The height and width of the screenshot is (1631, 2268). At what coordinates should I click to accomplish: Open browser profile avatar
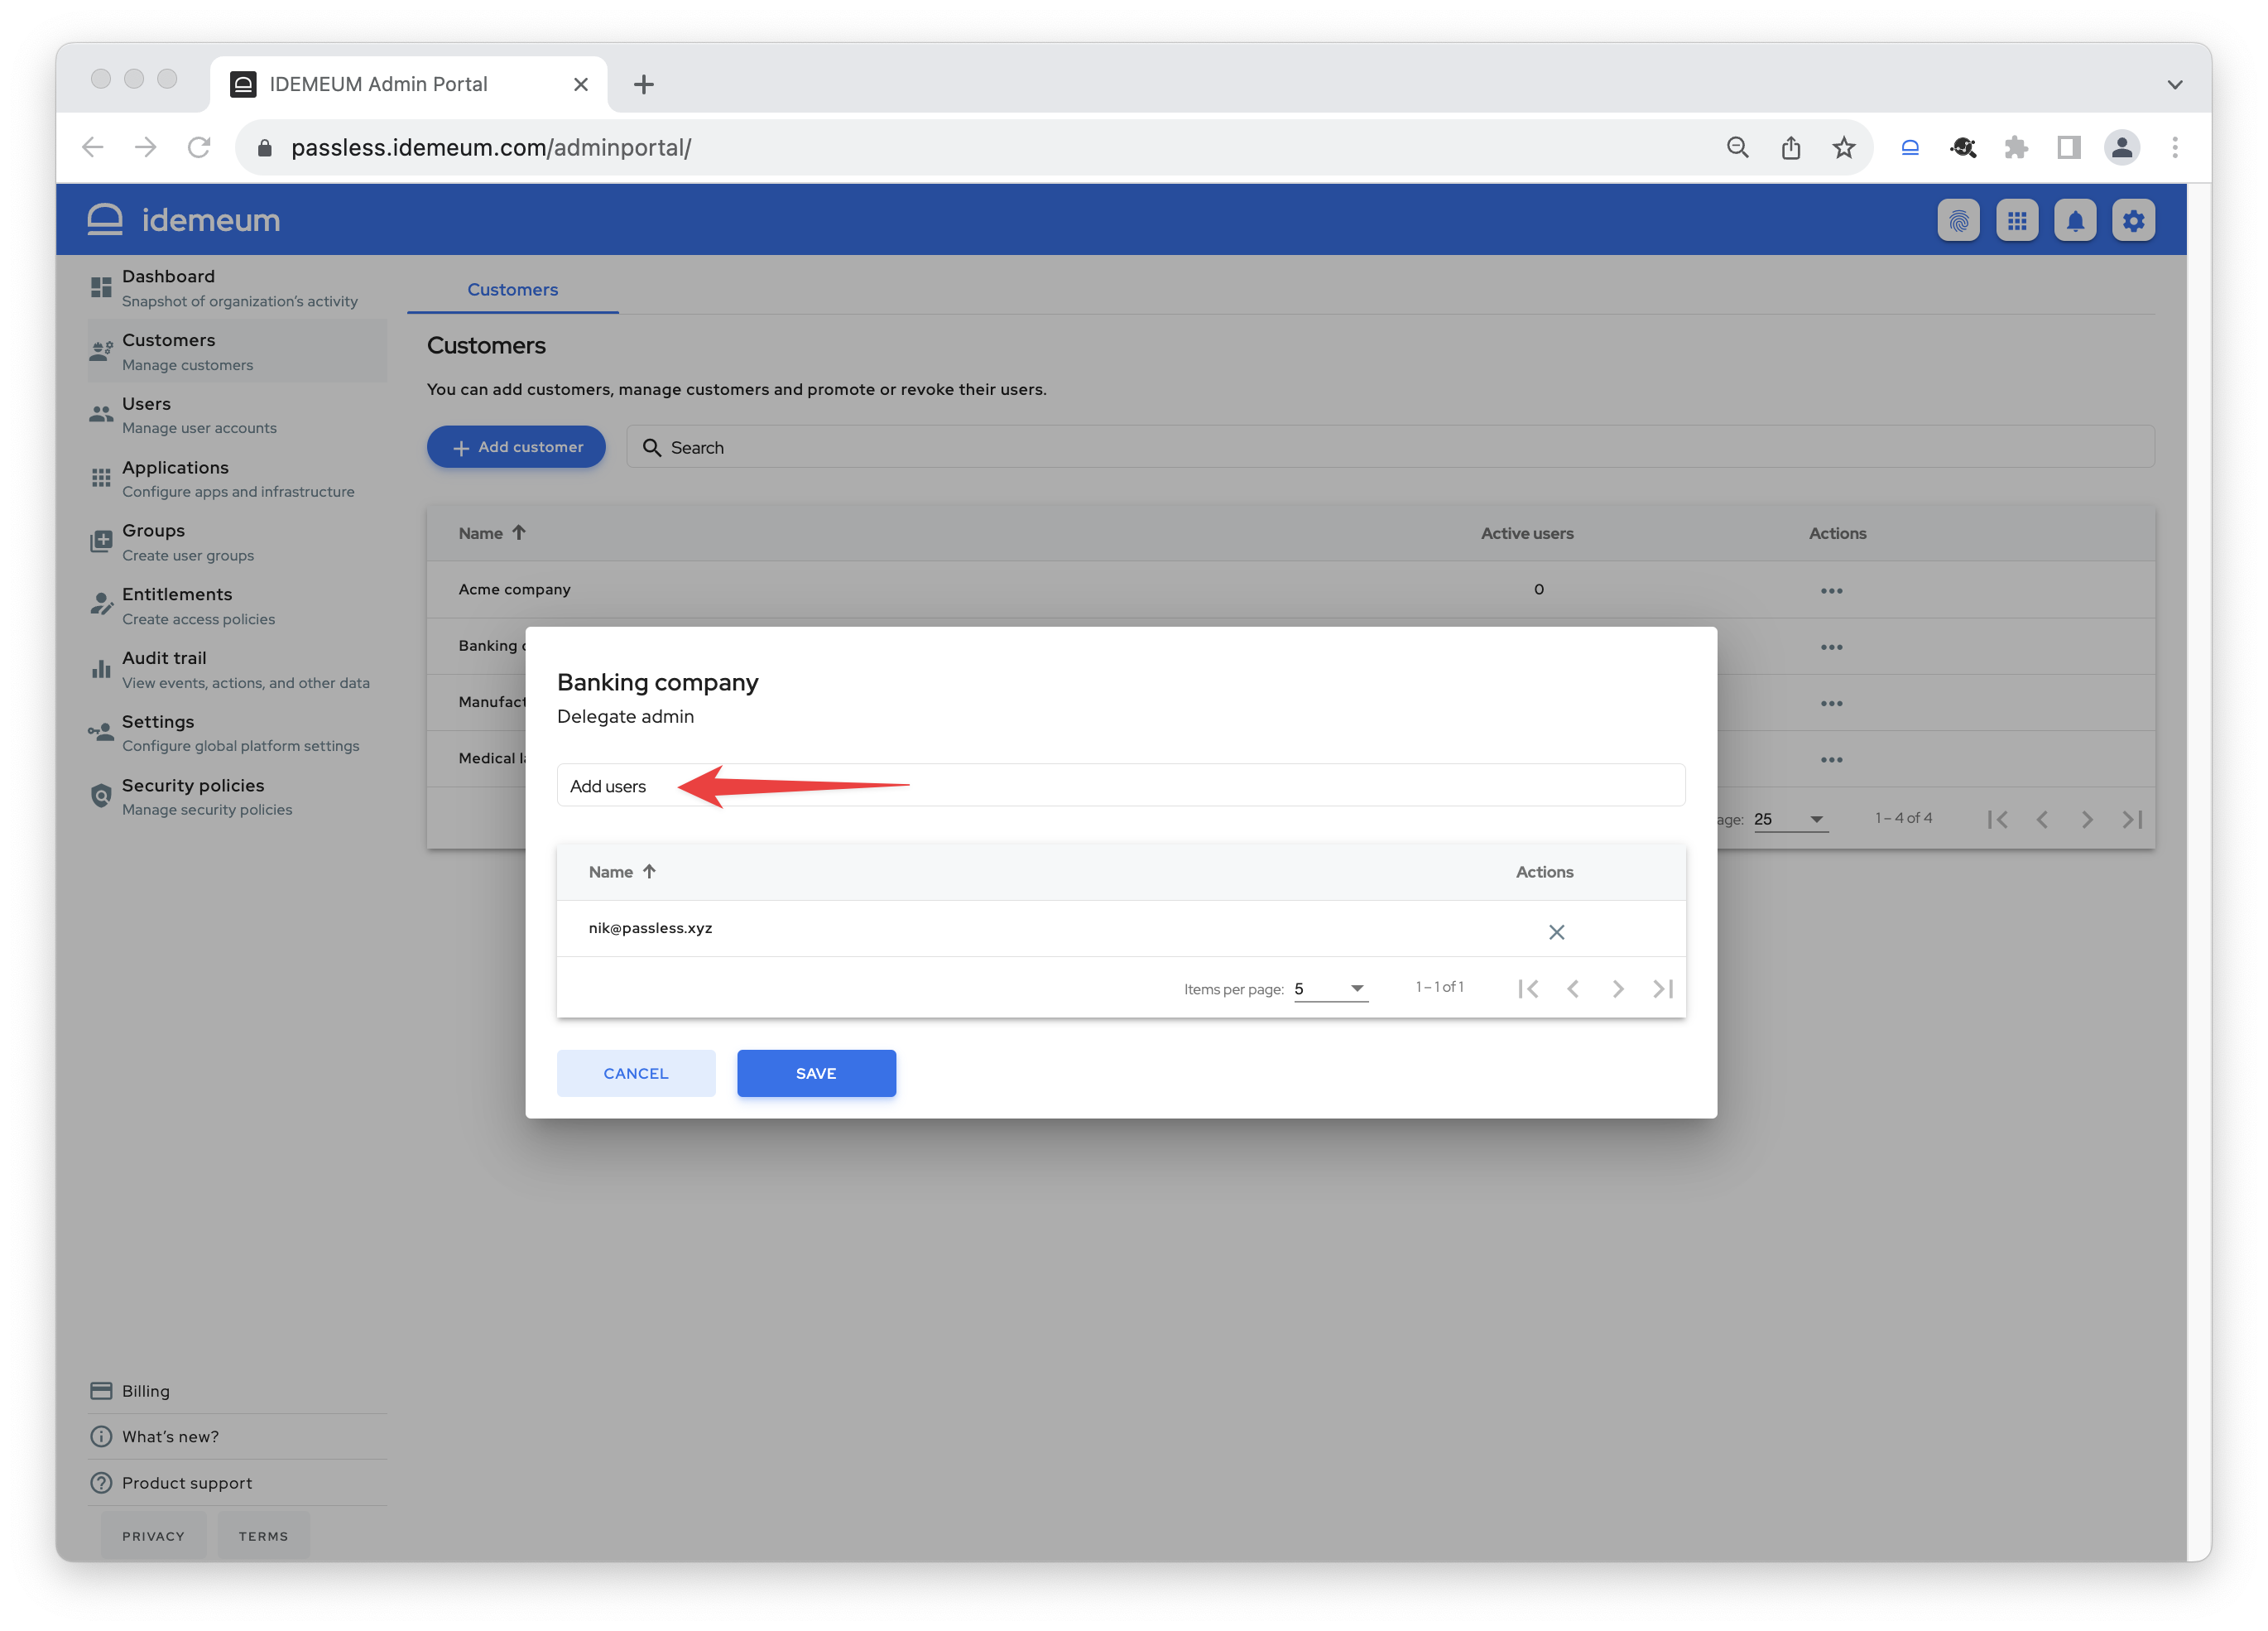pos(2121,148)
